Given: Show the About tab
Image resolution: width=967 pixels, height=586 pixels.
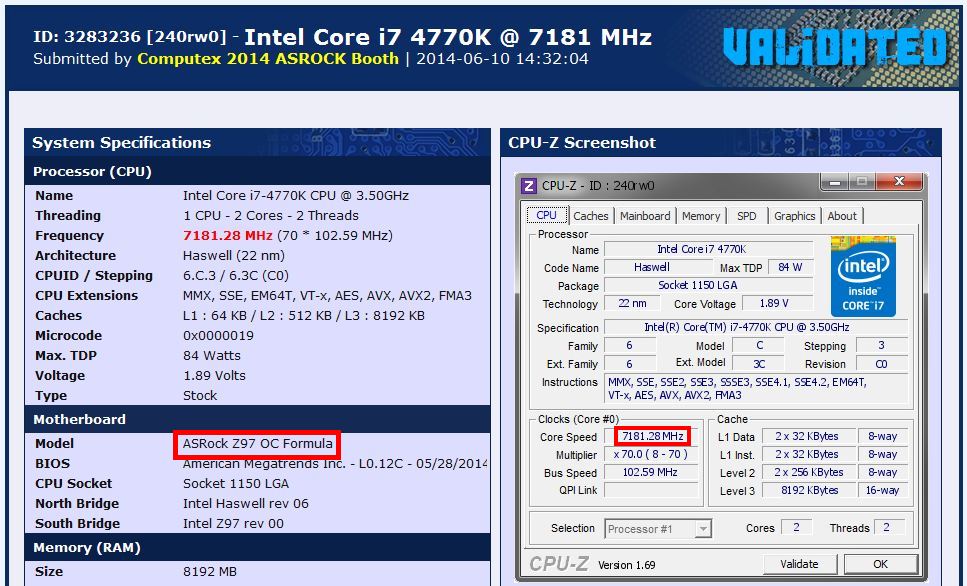Looking at the screenshot, I should (x=842, y=216).
